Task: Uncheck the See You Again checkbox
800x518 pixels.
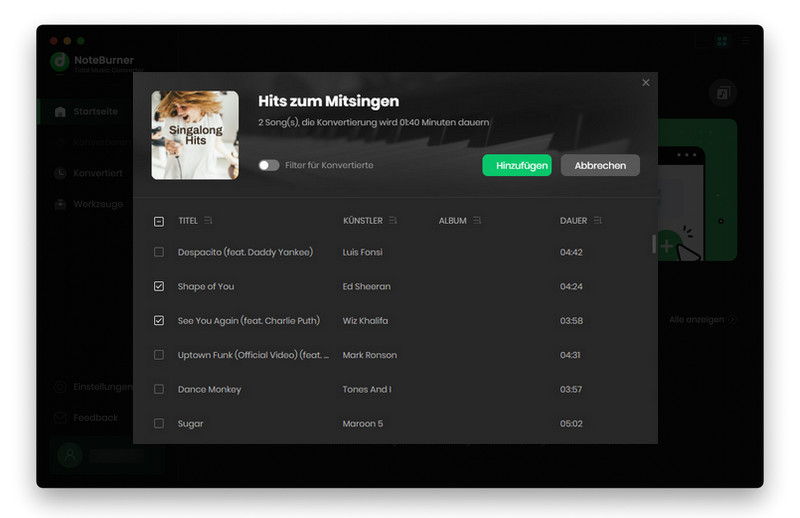Action: (159, 321)
